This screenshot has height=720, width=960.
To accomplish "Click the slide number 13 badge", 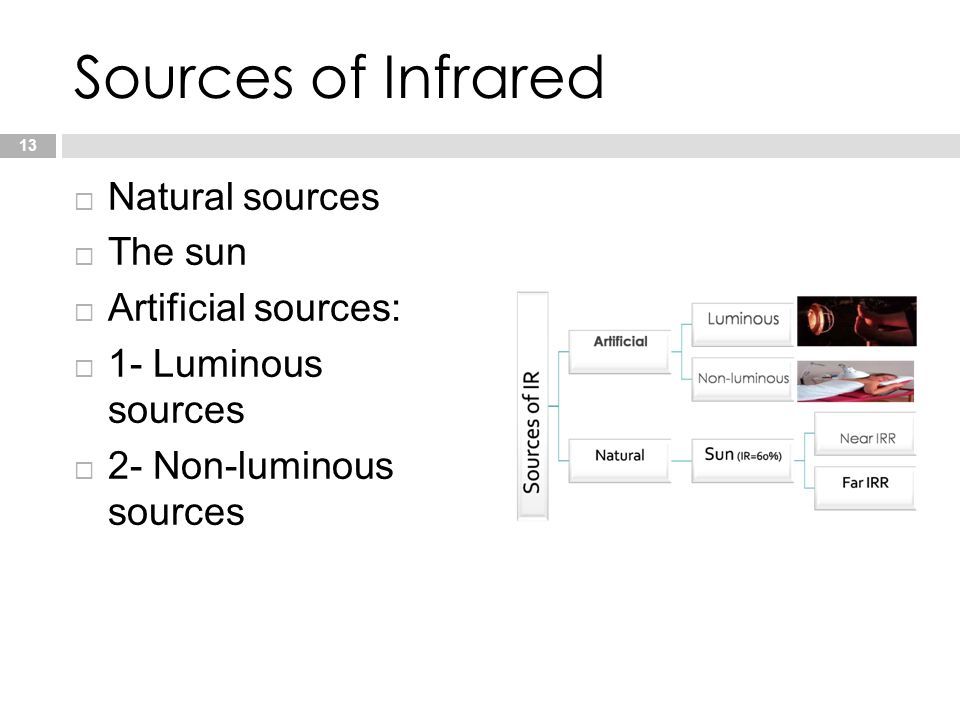I will tap(28, 146).
